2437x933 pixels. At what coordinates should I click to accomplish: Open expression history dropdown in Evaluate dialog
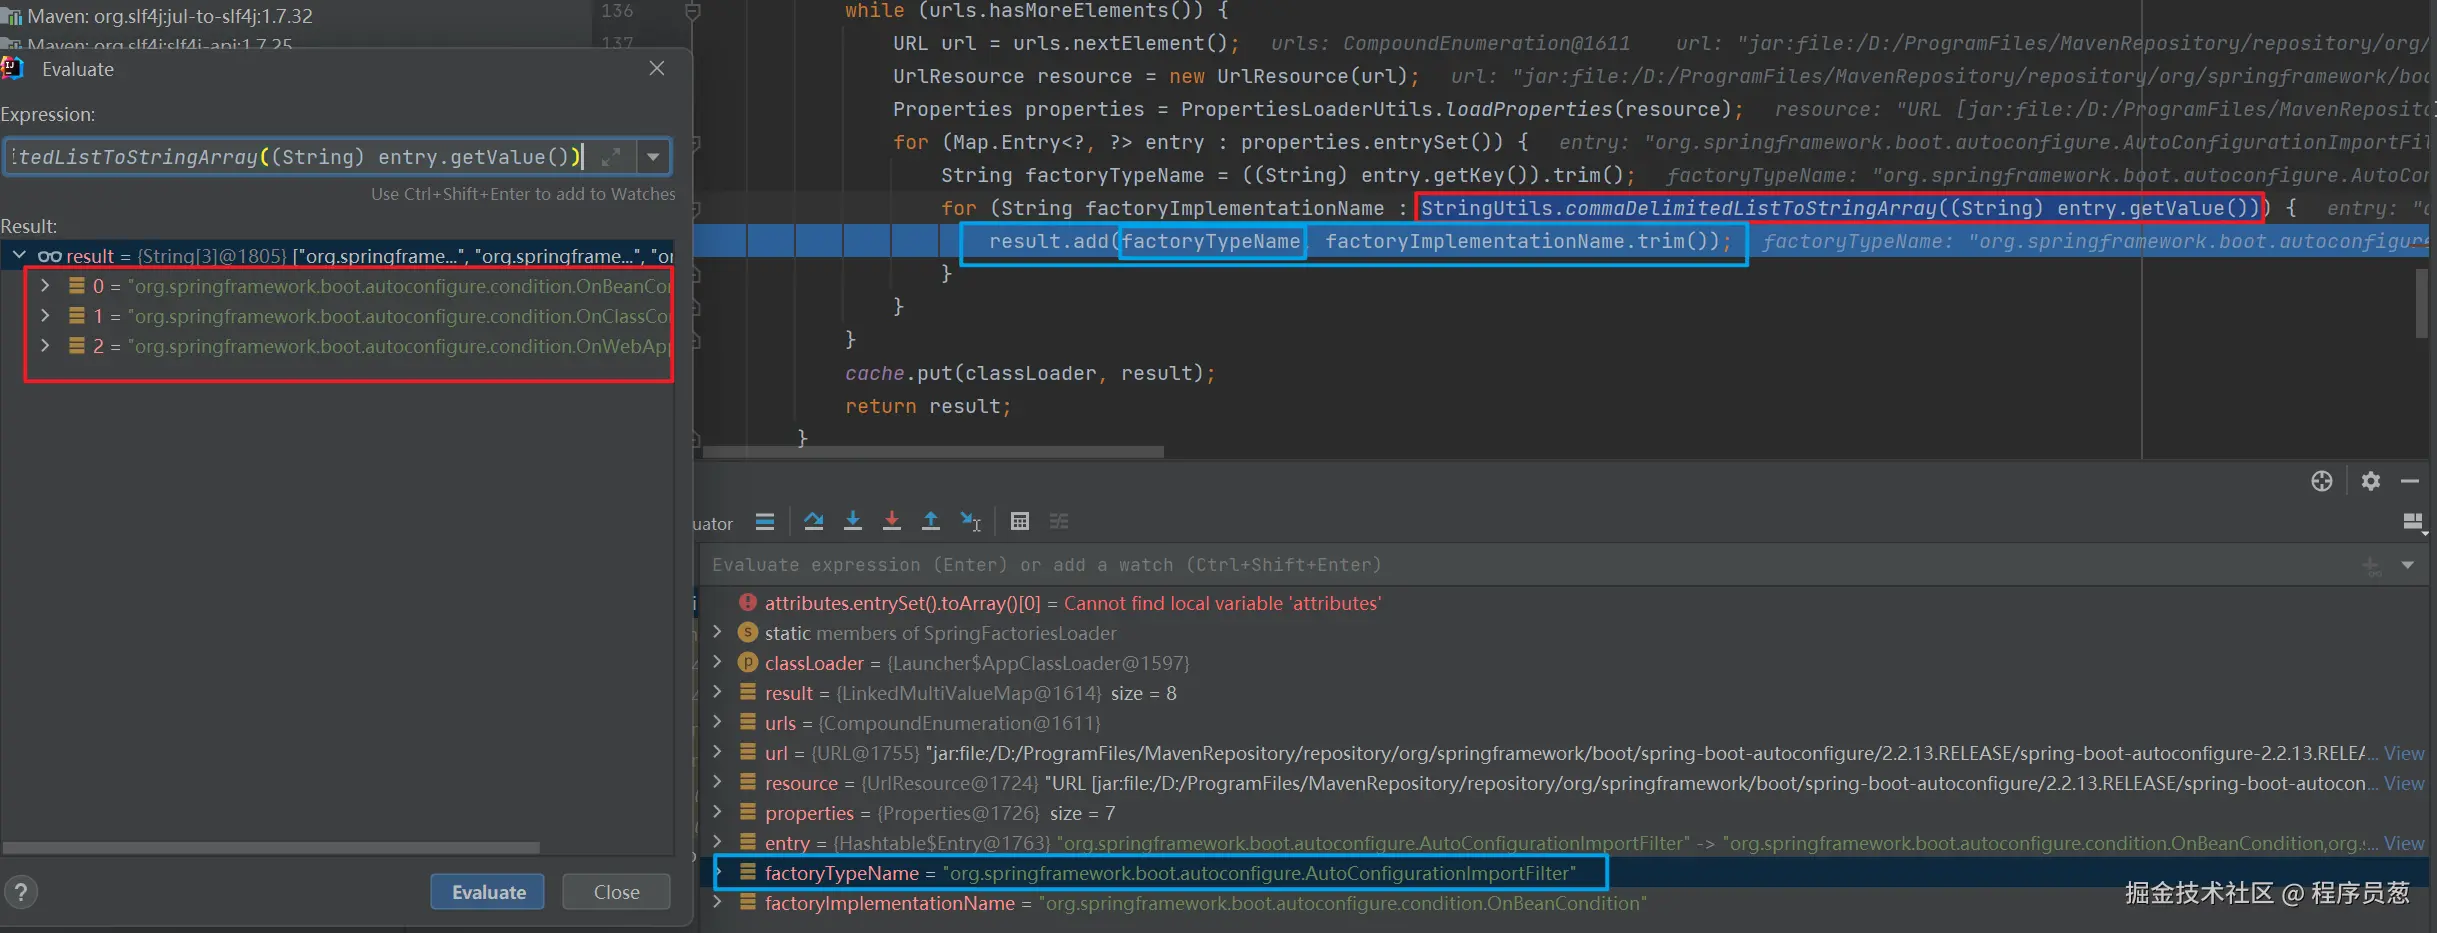click(x=653, y=156)
